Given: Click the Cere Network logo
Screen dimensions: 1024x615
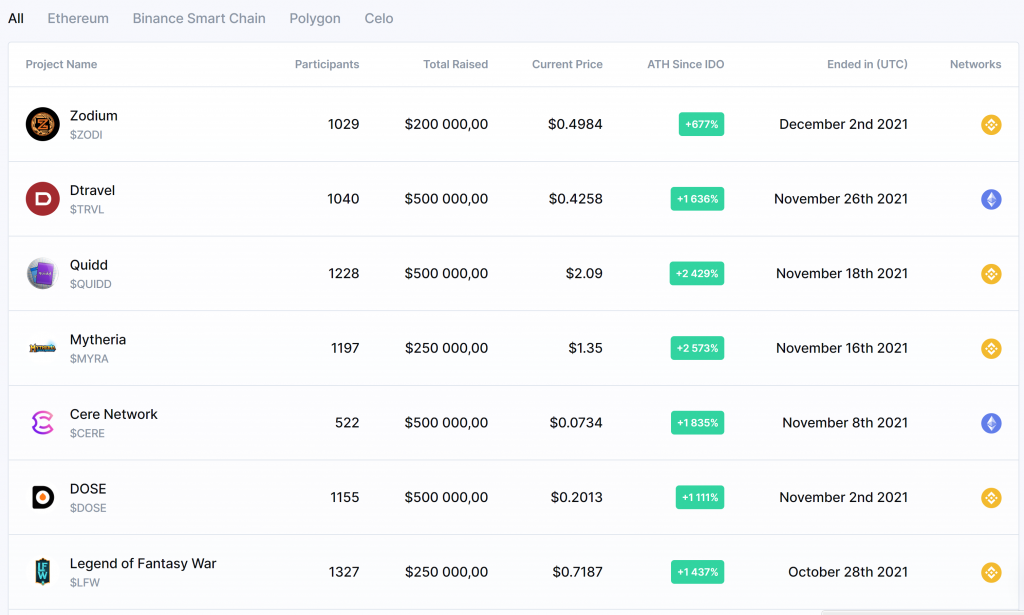Looking at the screenshot, I should (x=42, y=423).
